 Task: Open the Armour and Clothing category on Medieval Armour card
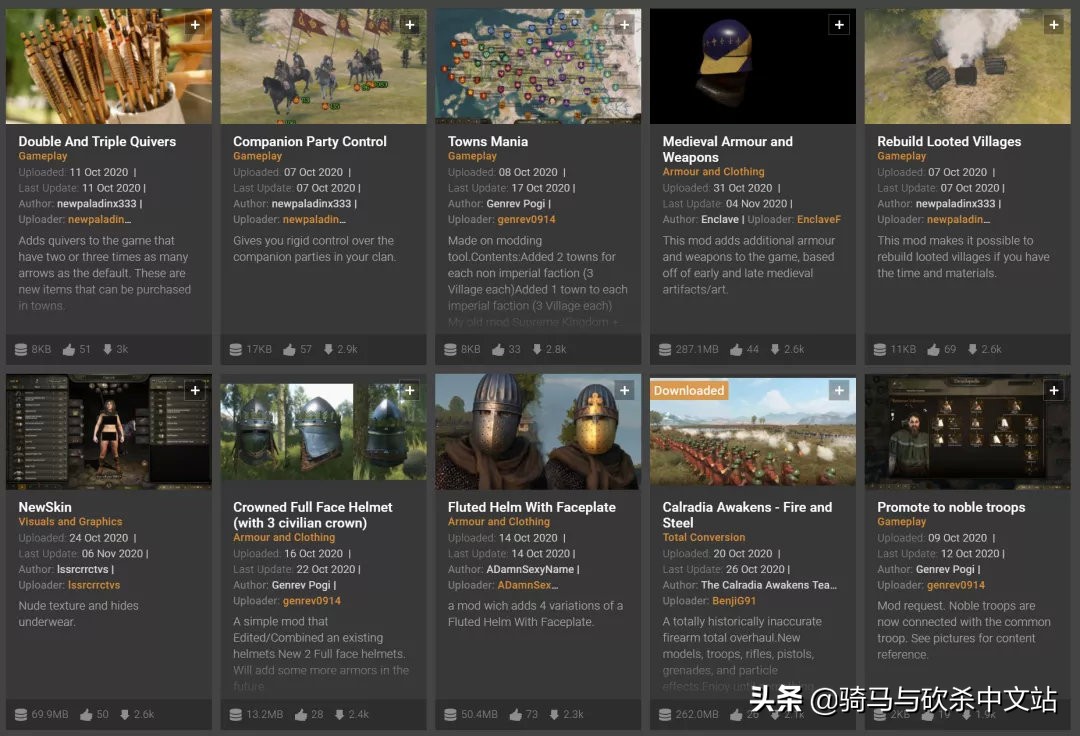(x=713, y=171)
